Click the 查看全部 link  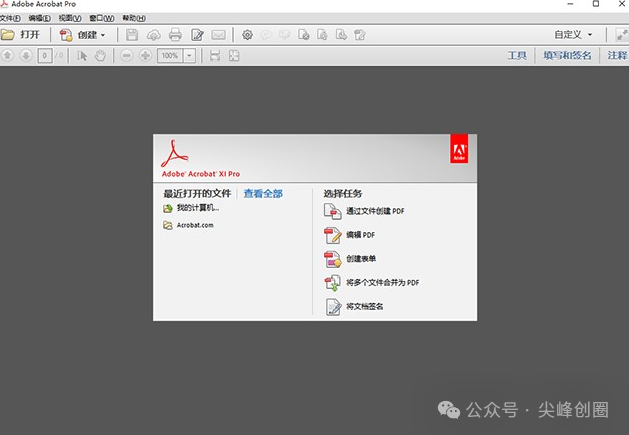263,194
